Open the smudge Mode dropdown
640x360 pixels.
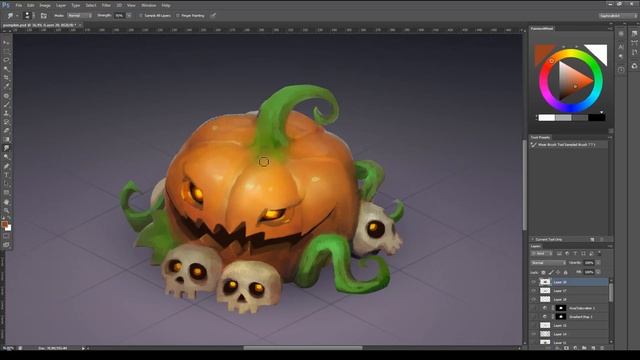[x=80, y=16]
